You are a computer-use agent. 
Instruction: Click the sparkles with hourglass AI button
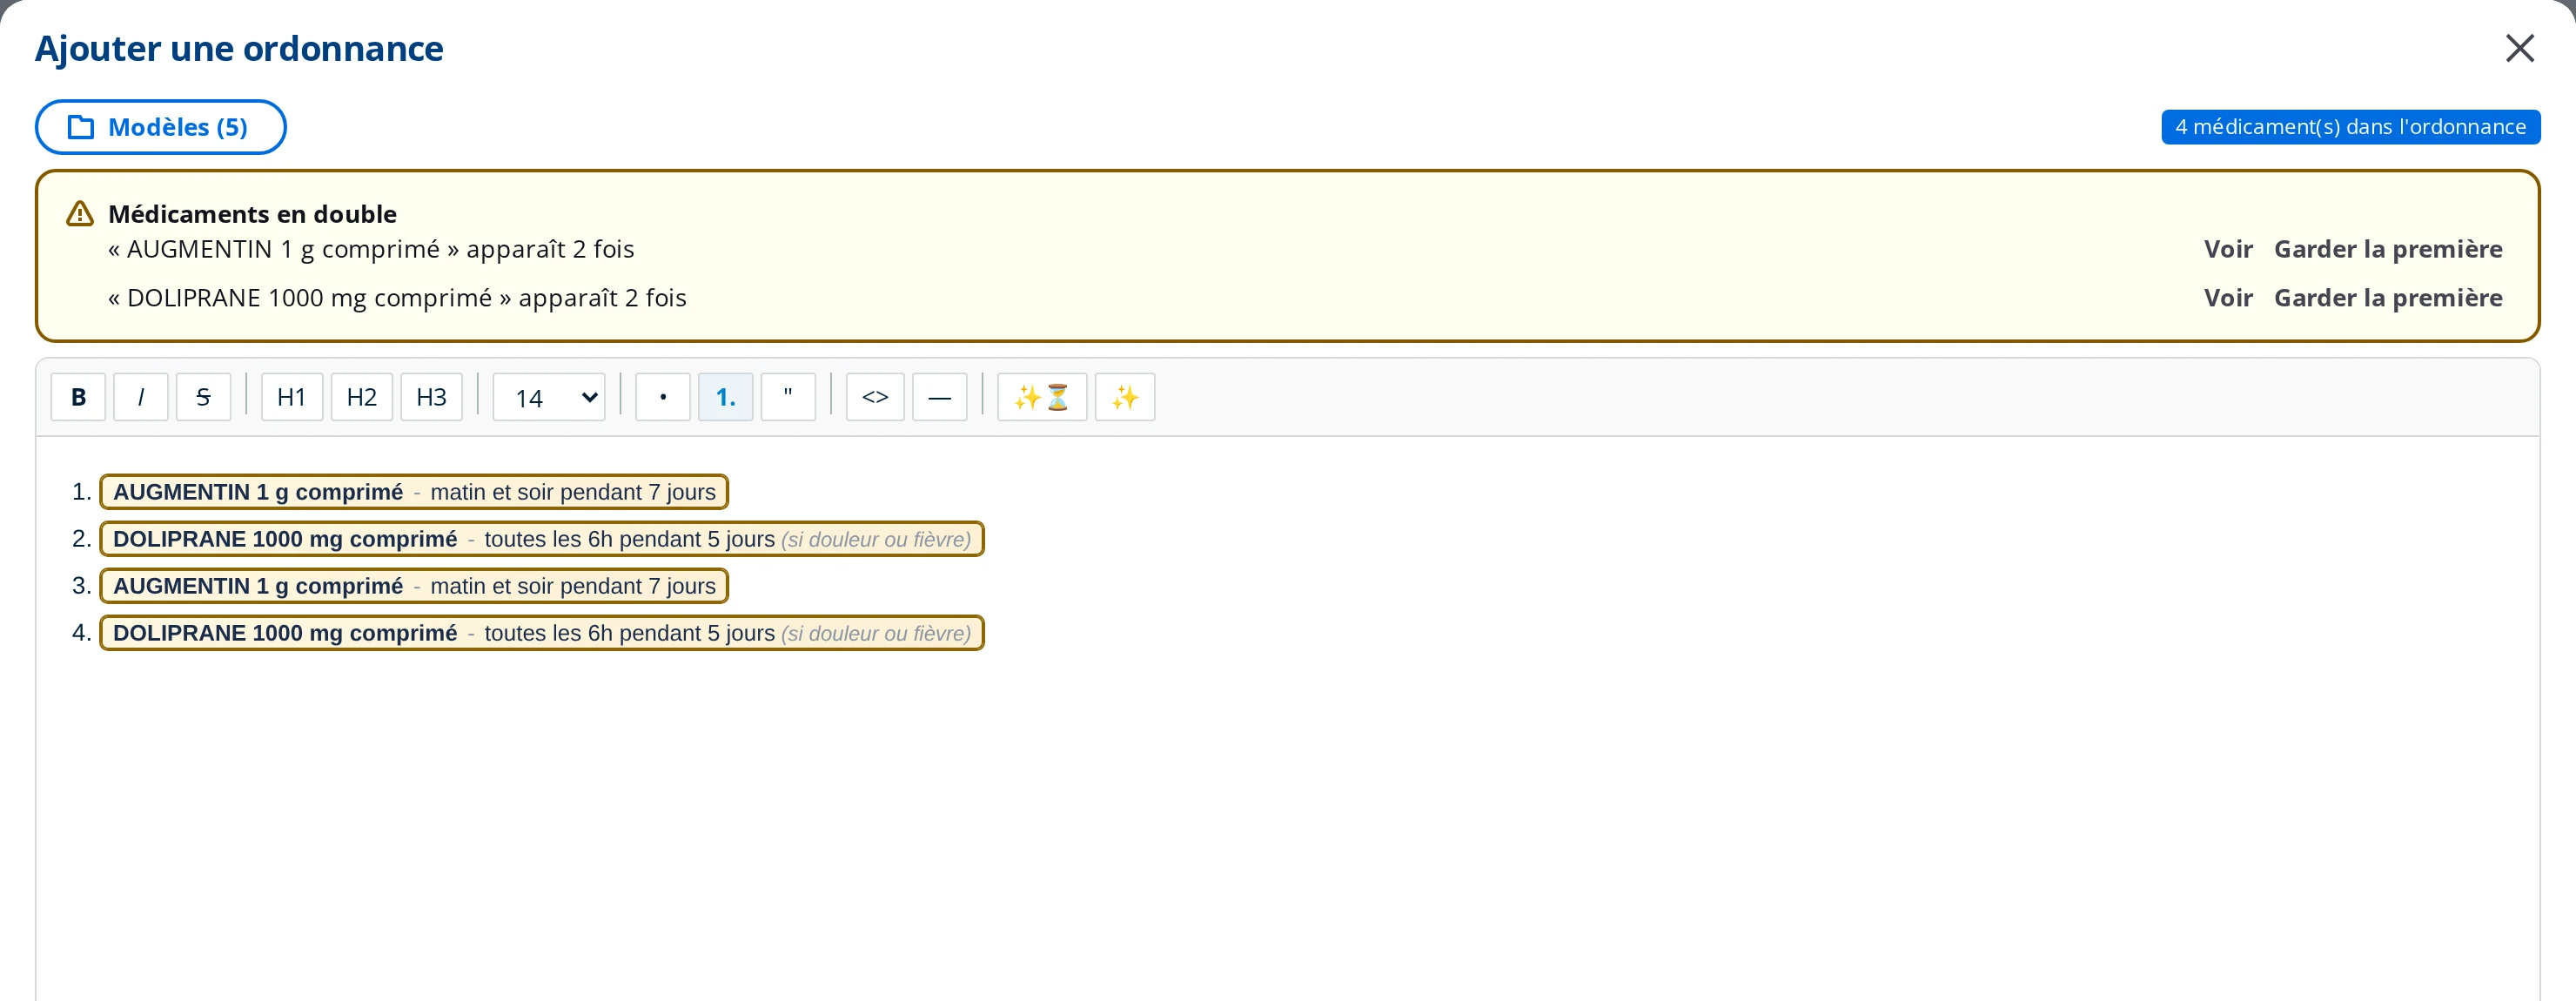[1042, 397]
